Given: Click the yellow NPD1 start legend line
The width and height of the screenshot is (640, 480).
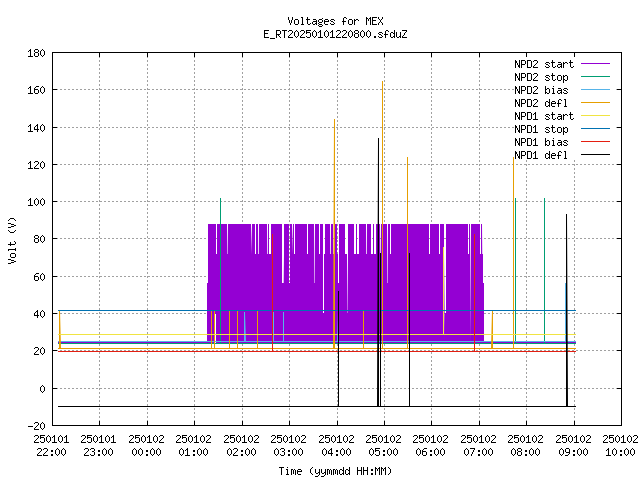Looking at the screenshot, I should pos(595,116).
